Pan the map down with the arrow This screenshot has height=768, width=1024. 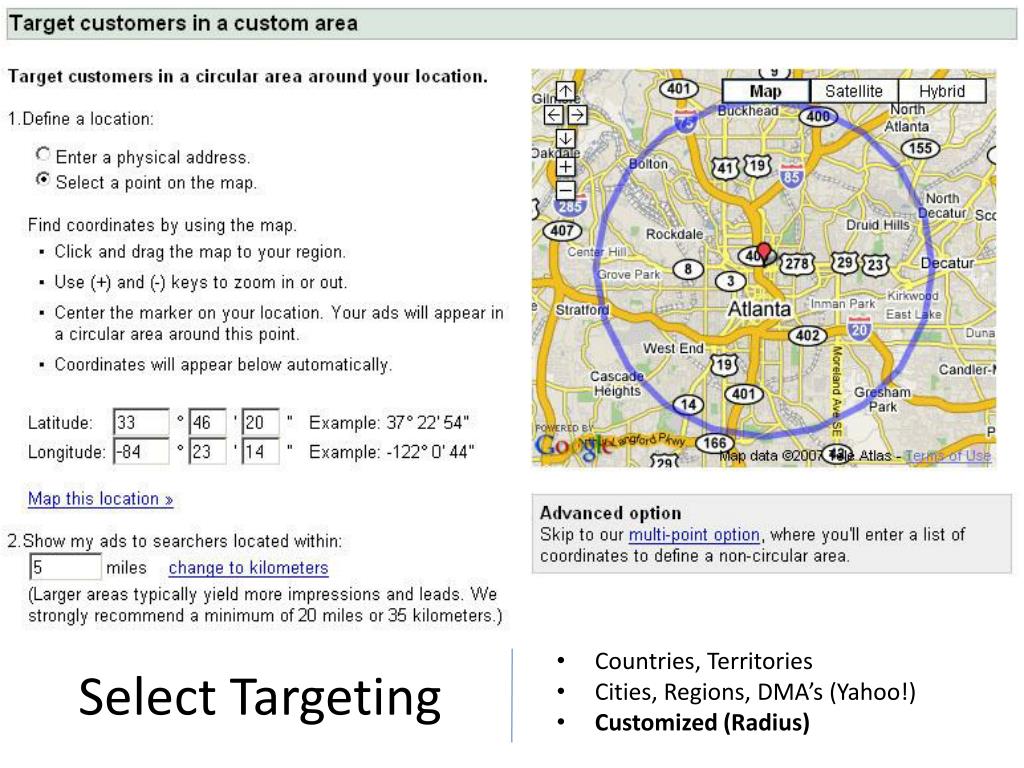(x=566, y=138)
